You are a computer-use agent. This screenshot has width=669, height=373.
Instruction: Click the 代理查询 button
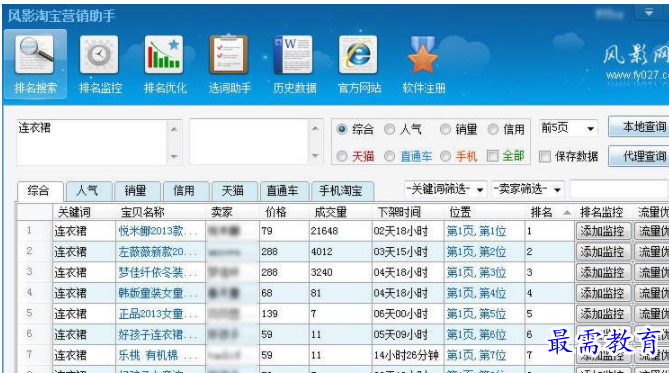point(640,156)
